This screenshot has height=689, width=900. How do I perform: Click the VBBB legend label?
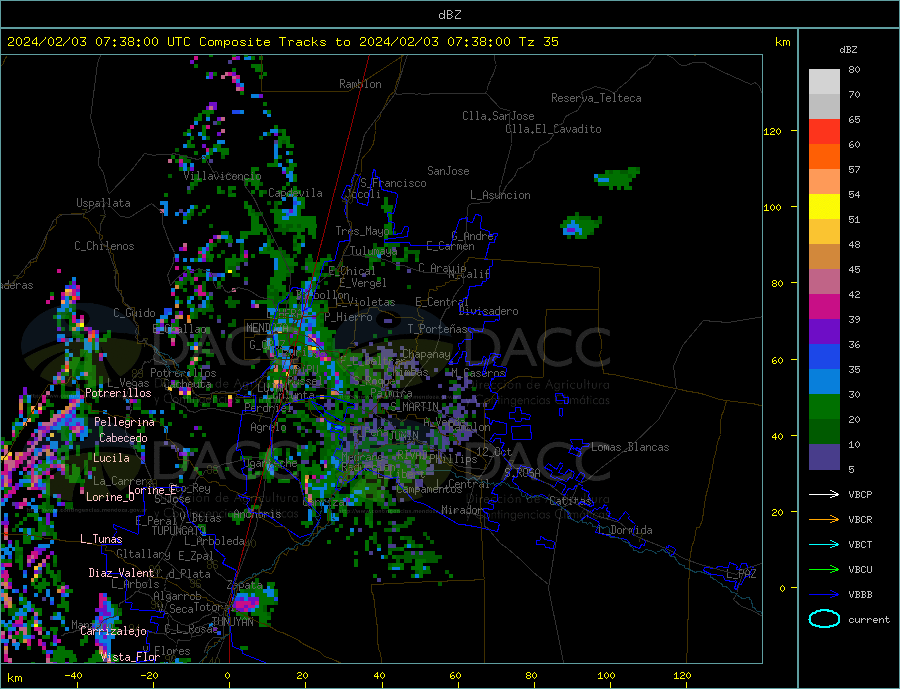[x=860, y=595]
